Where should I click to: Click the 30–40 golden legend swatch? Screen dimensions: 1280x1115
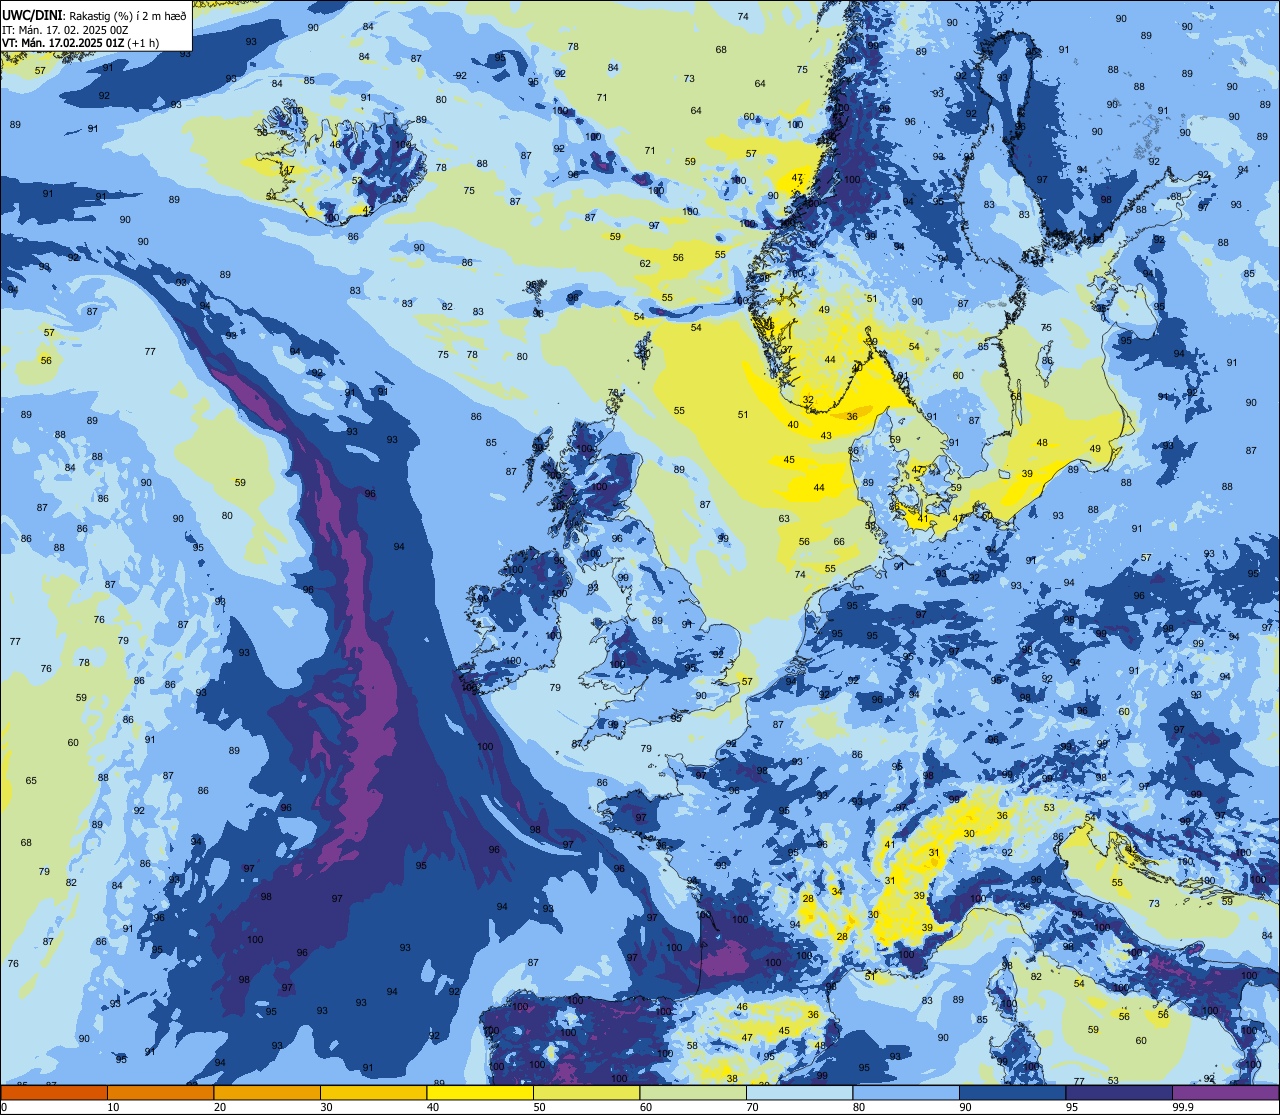point(373,1092)
